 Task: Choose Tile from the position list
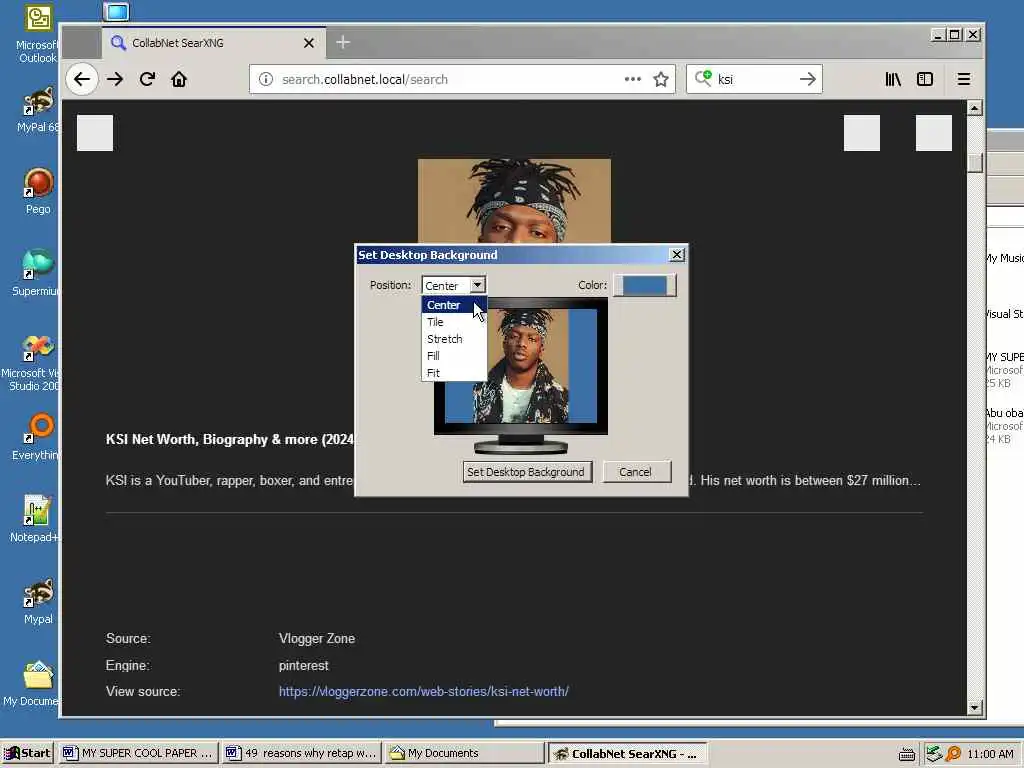455,322
